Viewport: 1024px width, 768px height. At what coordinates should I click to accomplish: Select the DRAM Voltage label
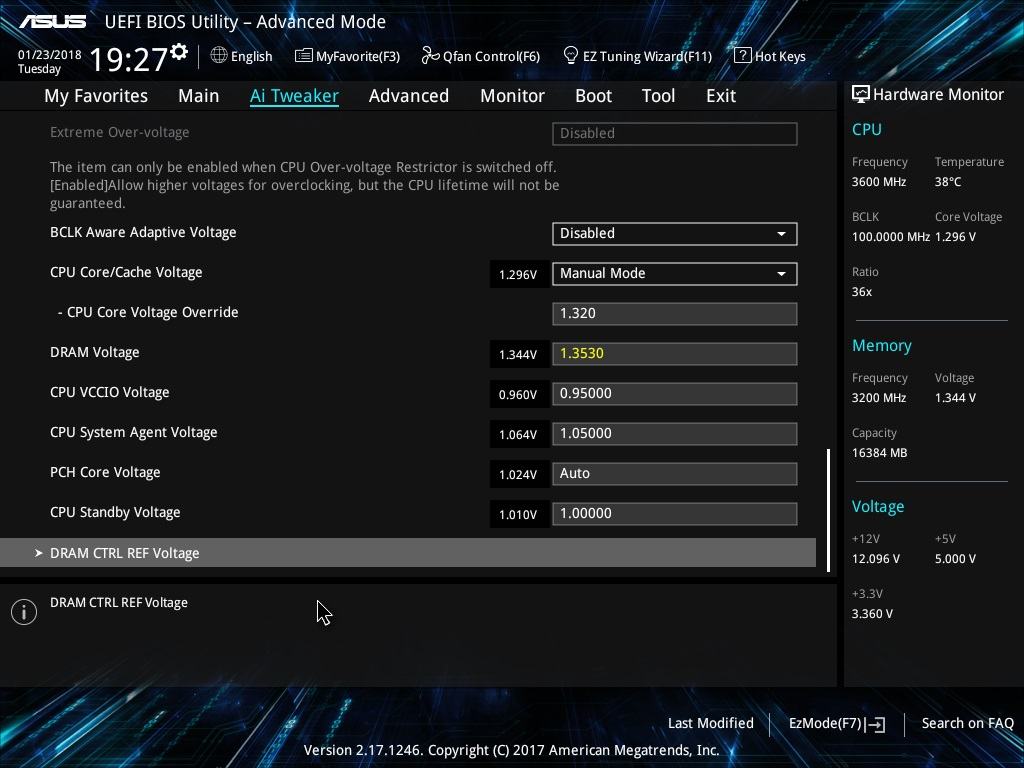point(95,353)
